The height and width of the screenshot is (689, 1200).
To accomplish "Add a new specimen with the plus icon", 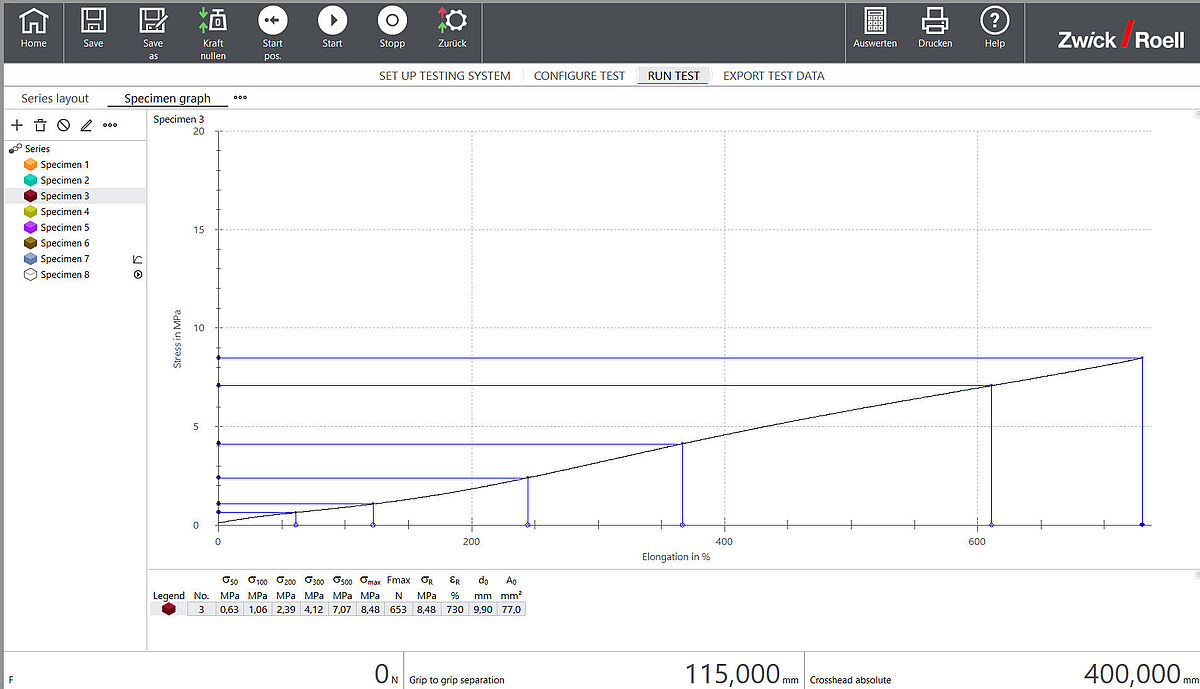I will 17,125.
